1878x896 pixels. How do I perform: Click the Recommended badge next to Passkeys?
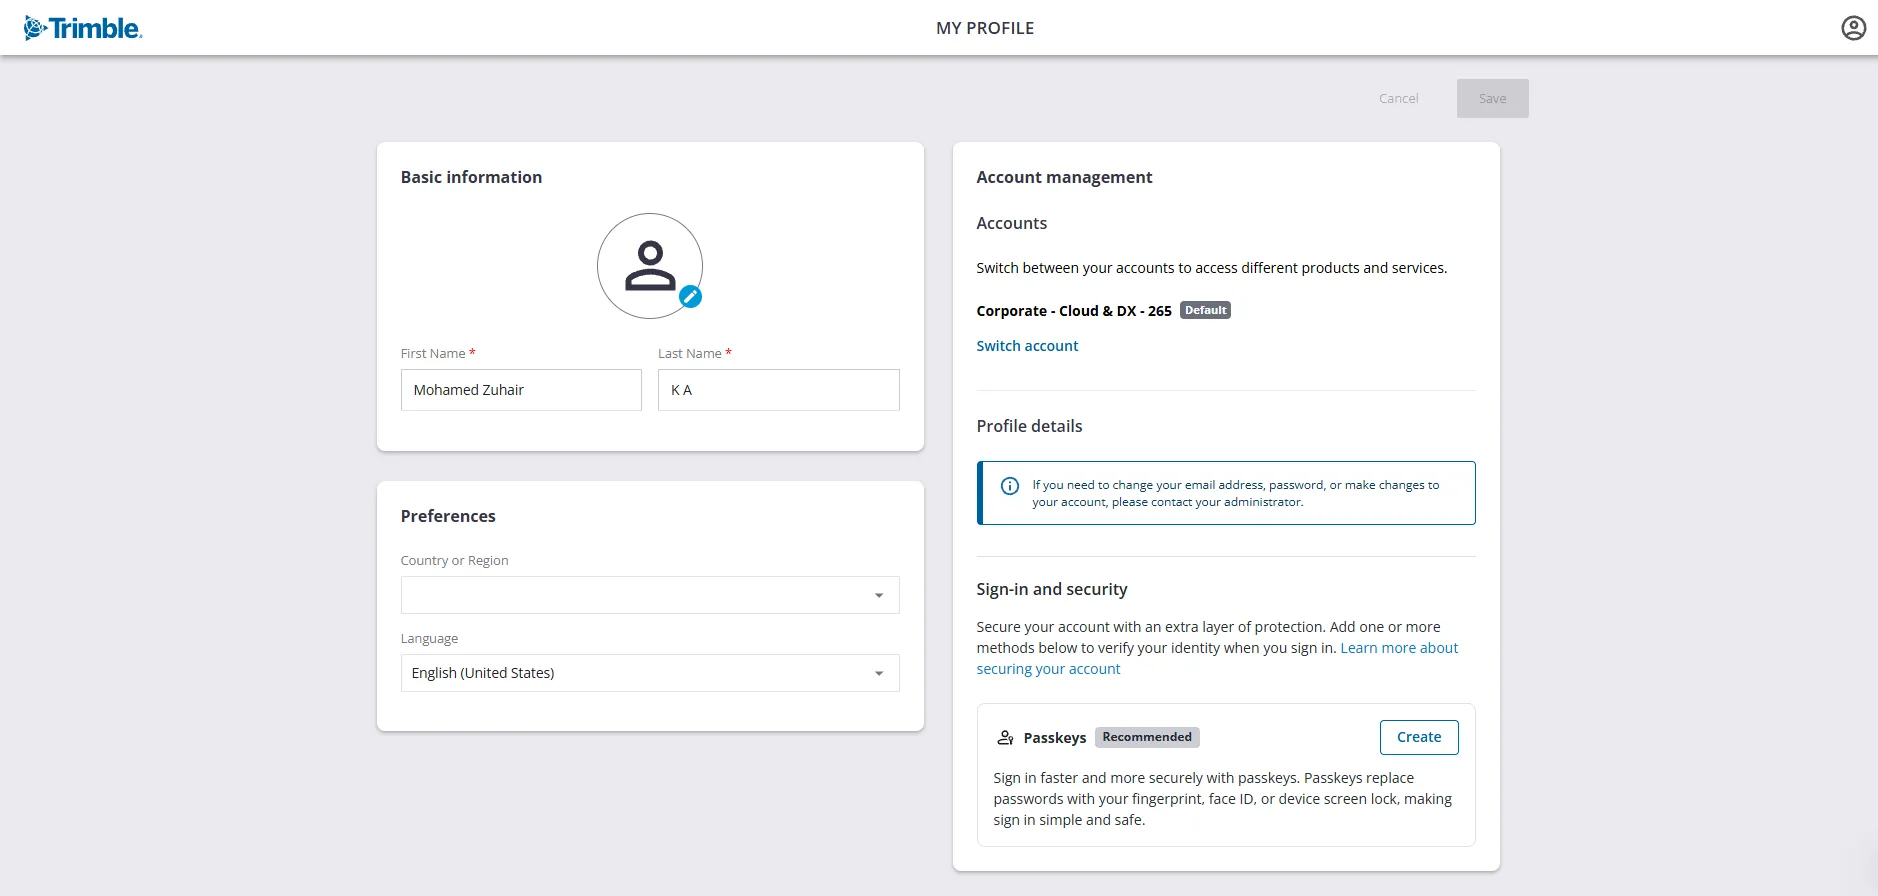[1147, 737]
